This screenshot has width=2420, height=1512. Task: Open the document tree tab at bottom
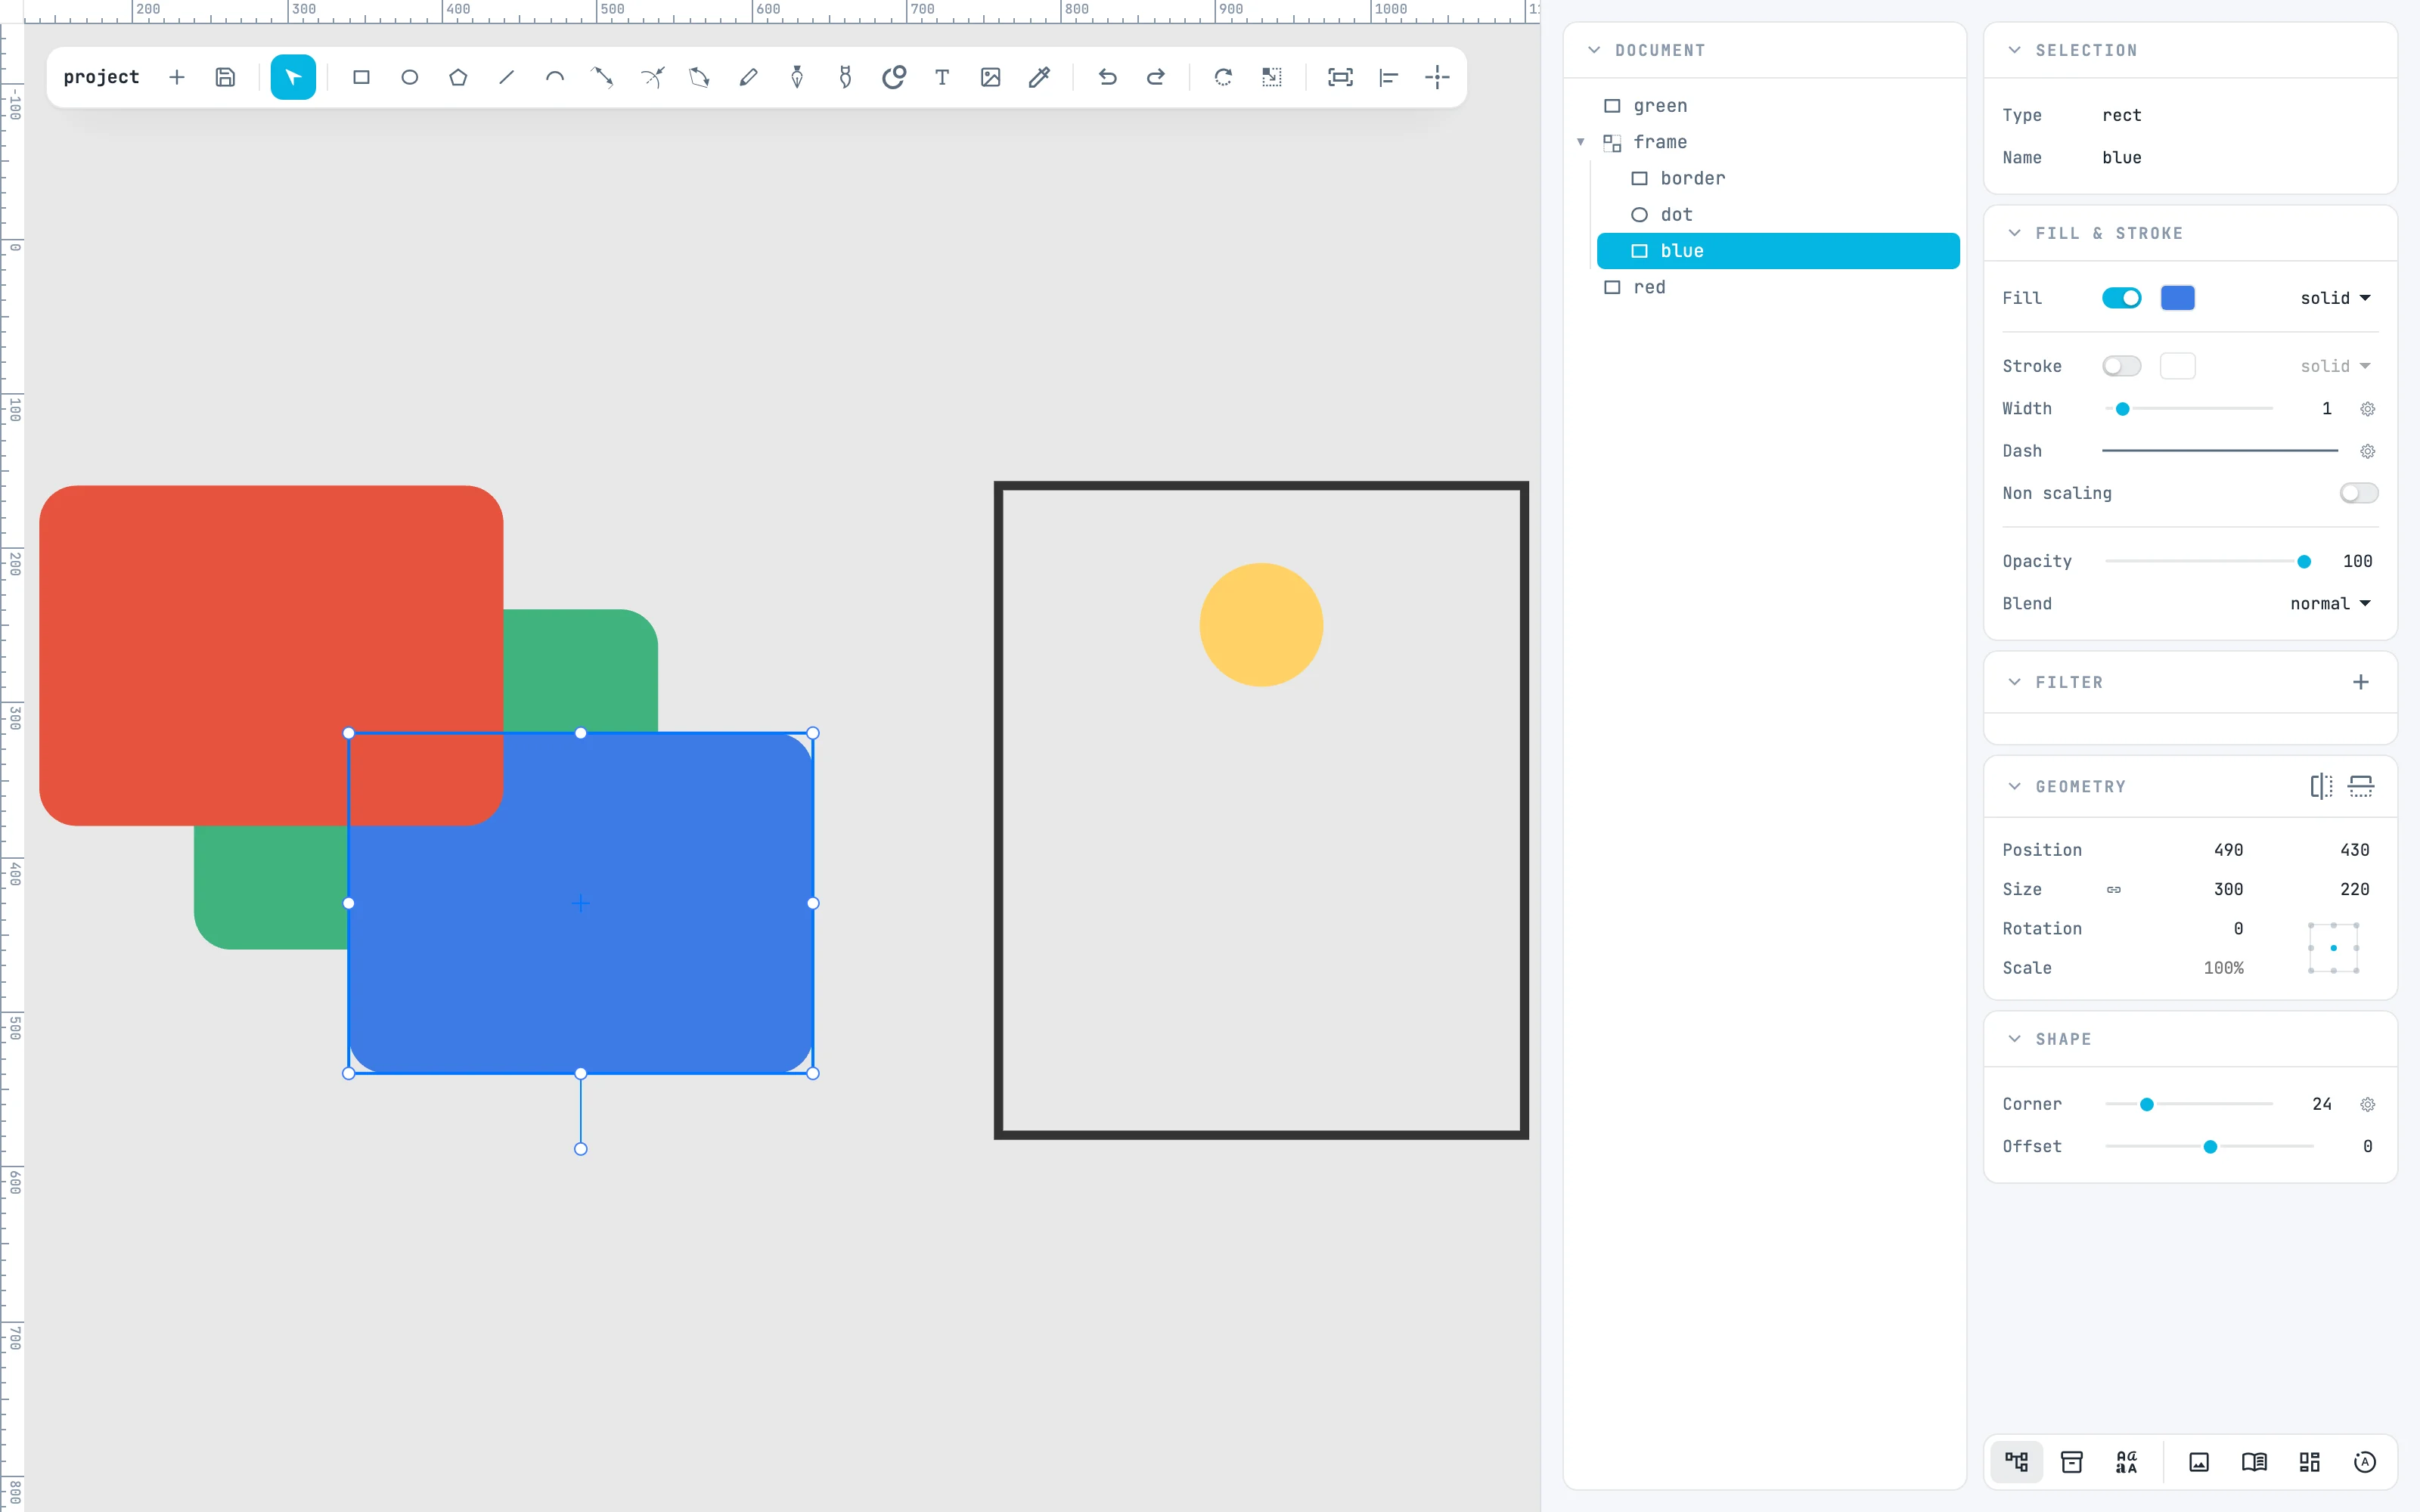pos(2016,1462)
